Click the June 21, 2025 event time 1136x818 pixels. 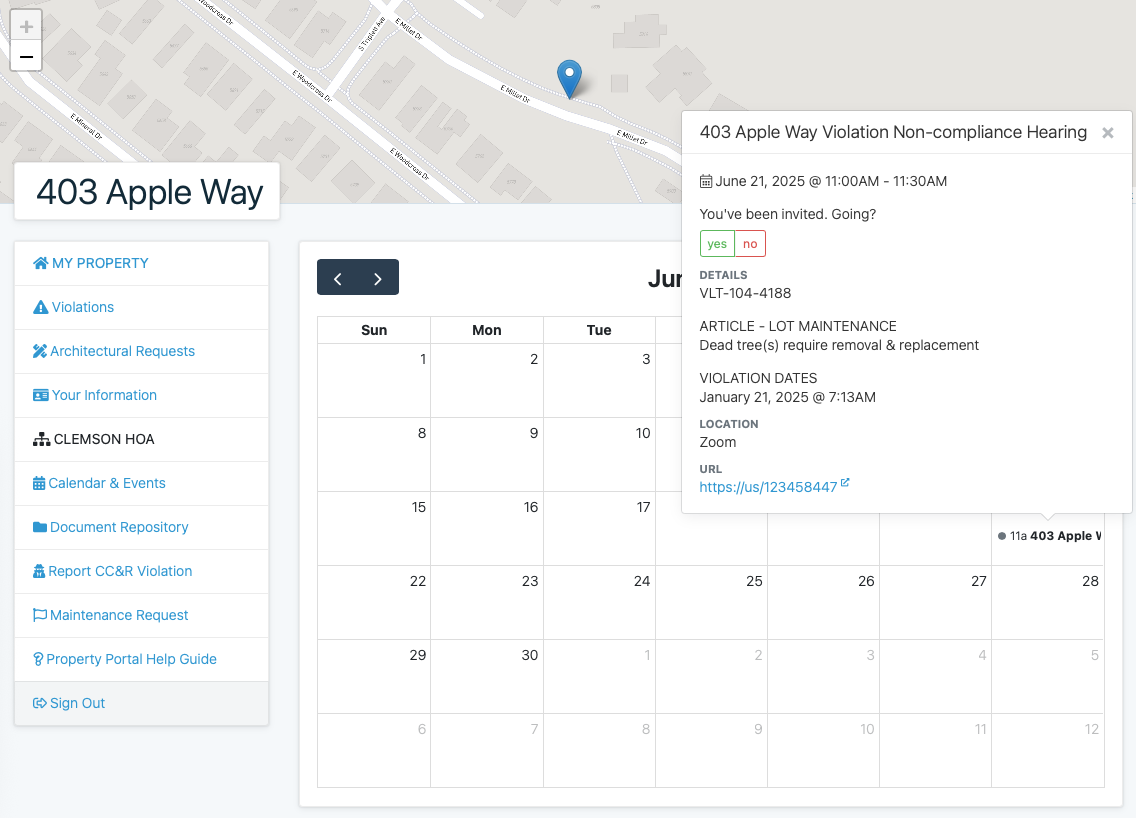(x=831, y=181)
